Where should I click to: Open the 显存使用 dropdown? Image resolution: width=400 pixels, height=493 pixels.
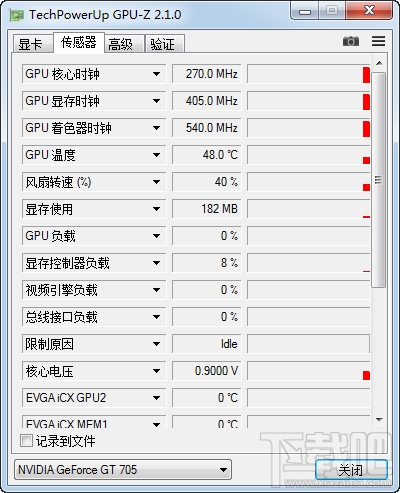pos(156,209)
